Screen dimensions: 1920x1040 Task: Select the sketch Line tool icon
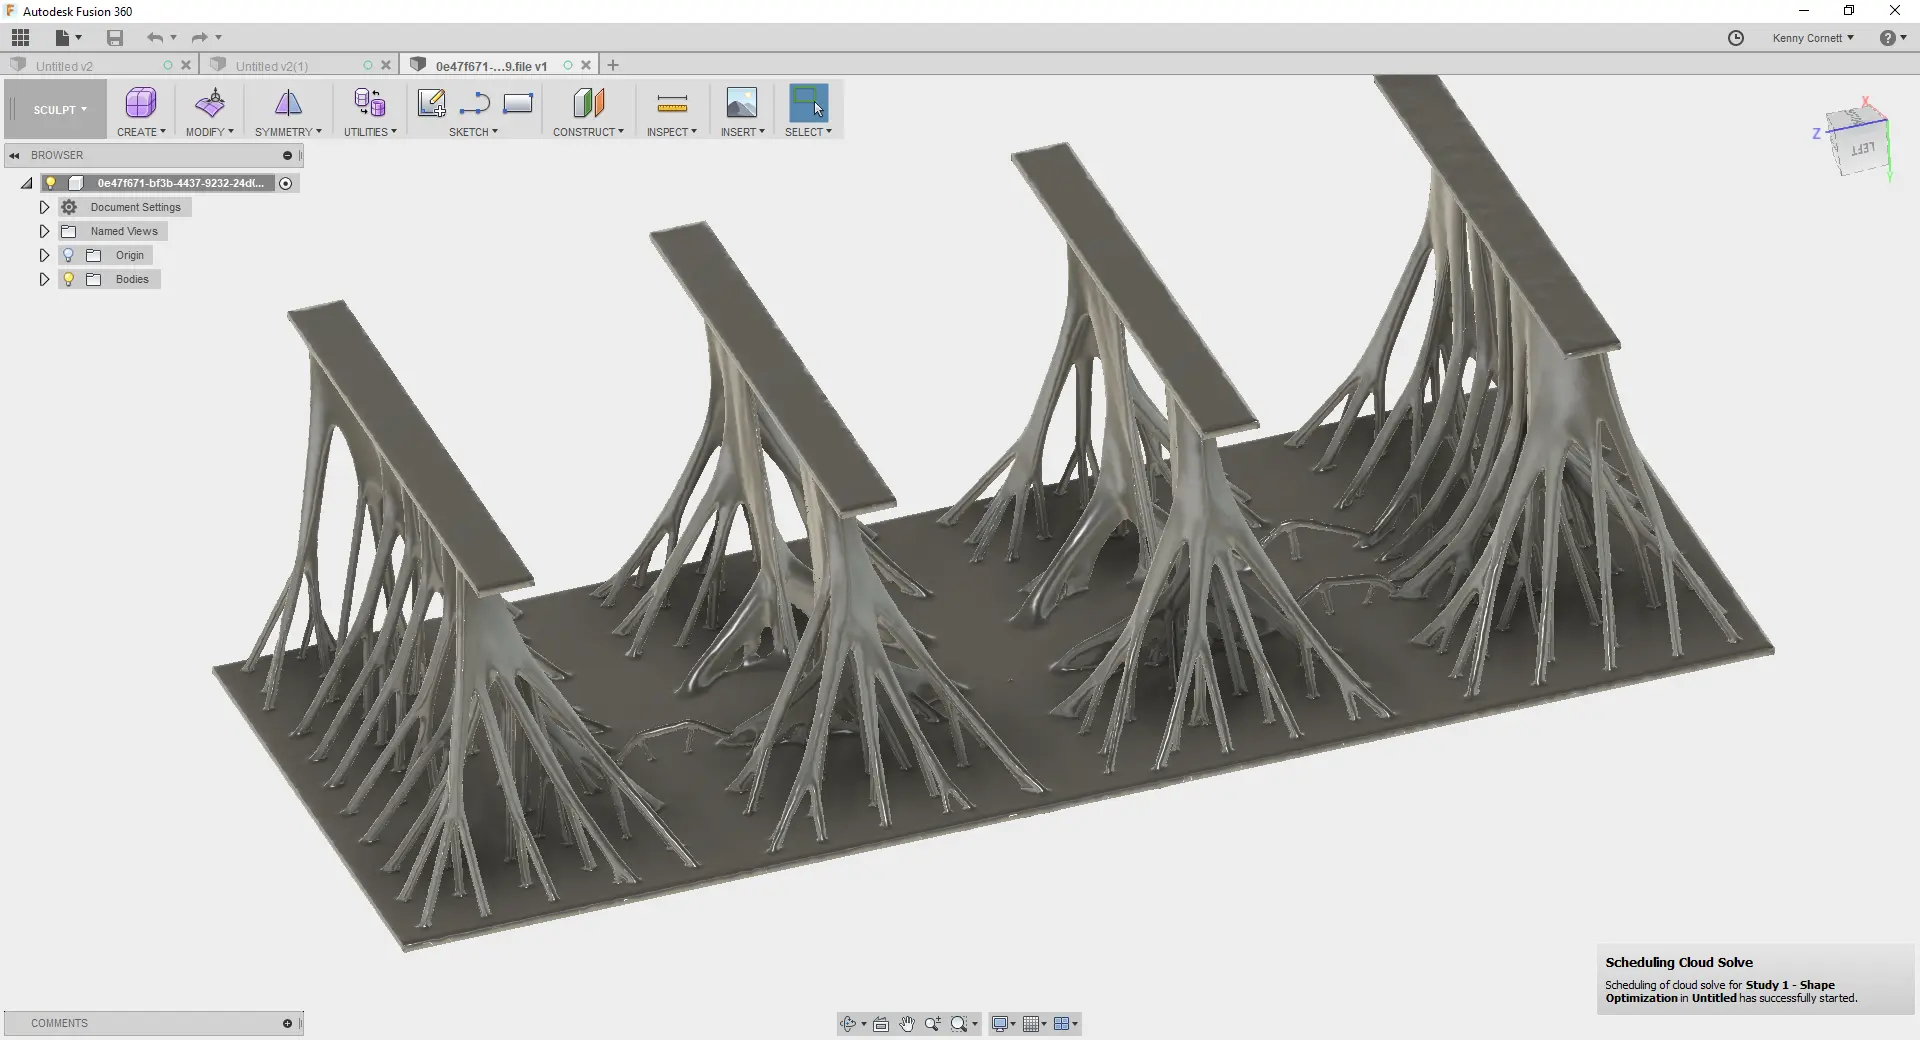click(x=475, y=103)
